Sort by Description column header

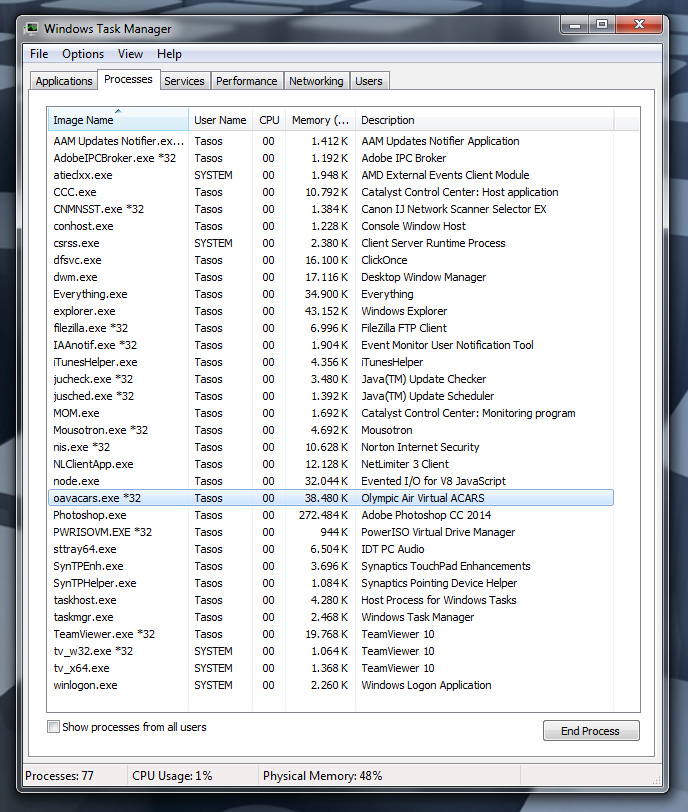[x=484, y=120]
